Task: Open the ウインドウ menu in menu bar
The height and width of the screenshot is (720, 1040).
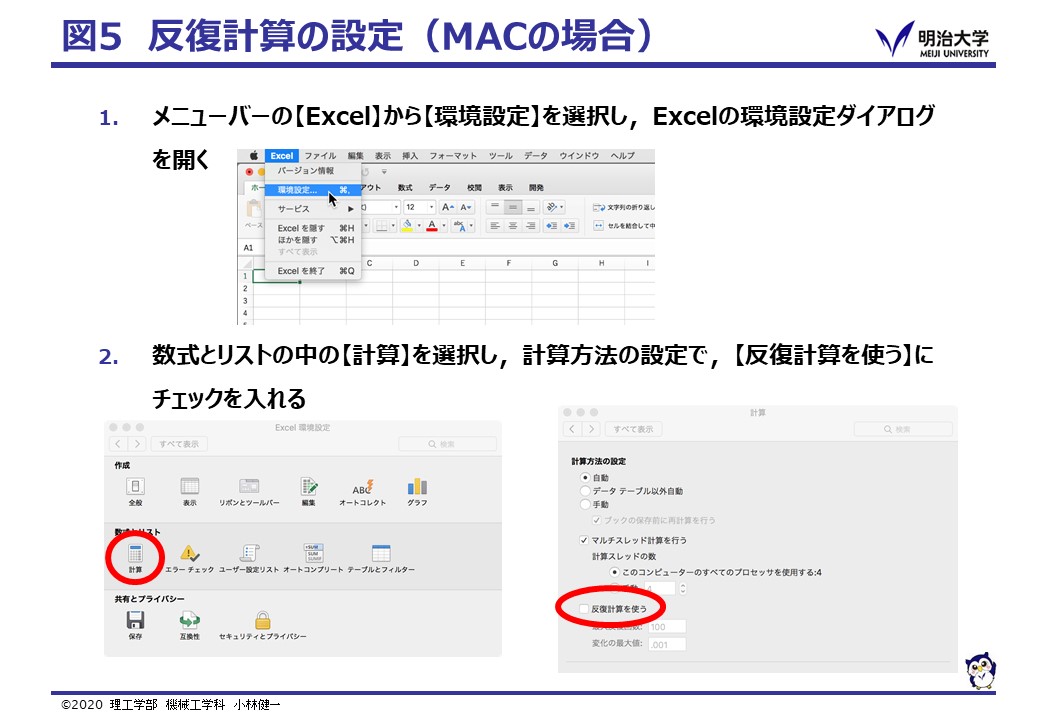Action: click(579, 156)
